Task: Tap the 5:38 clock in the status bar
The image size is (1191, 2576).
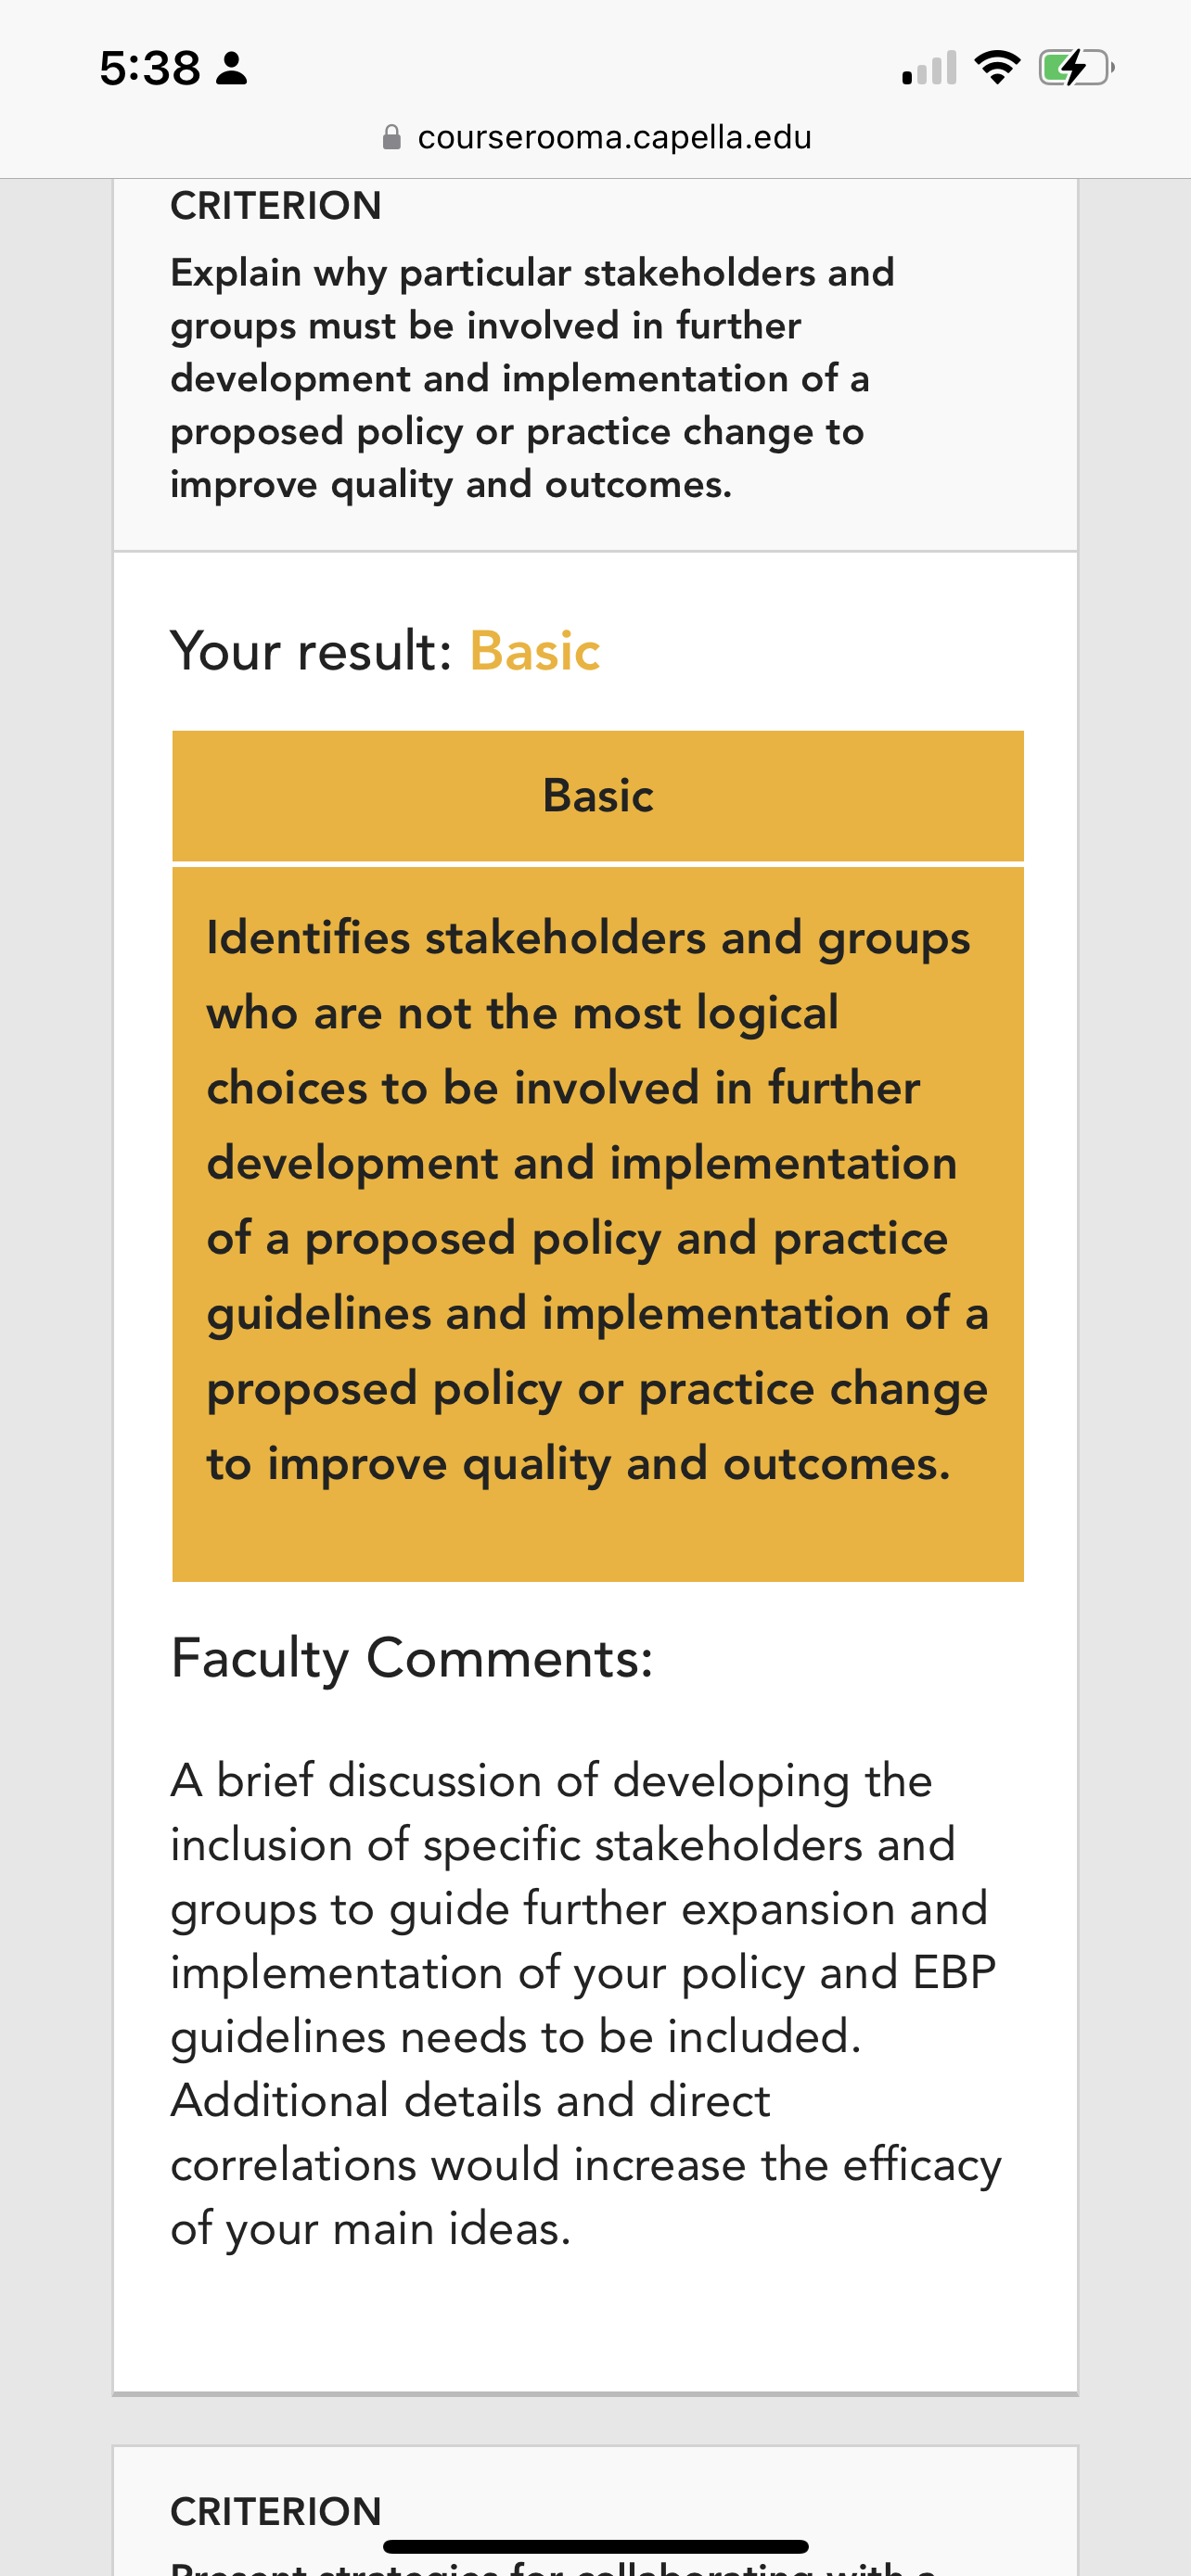Action: tap(150, 68)
